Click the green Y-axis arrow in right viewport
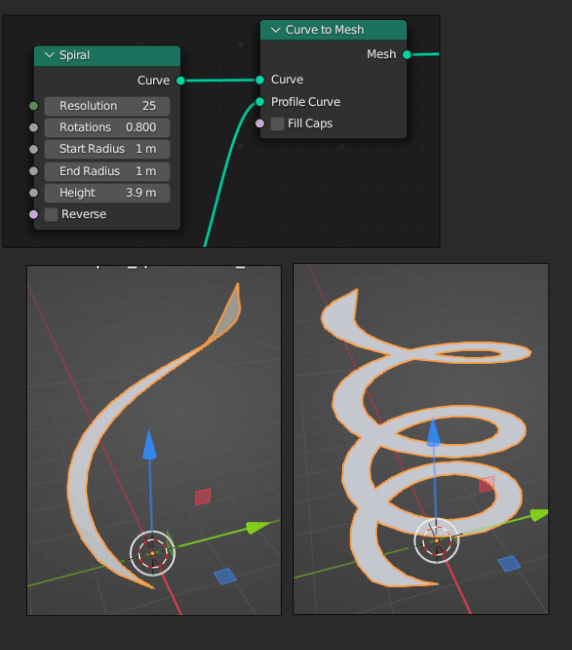 539,515
